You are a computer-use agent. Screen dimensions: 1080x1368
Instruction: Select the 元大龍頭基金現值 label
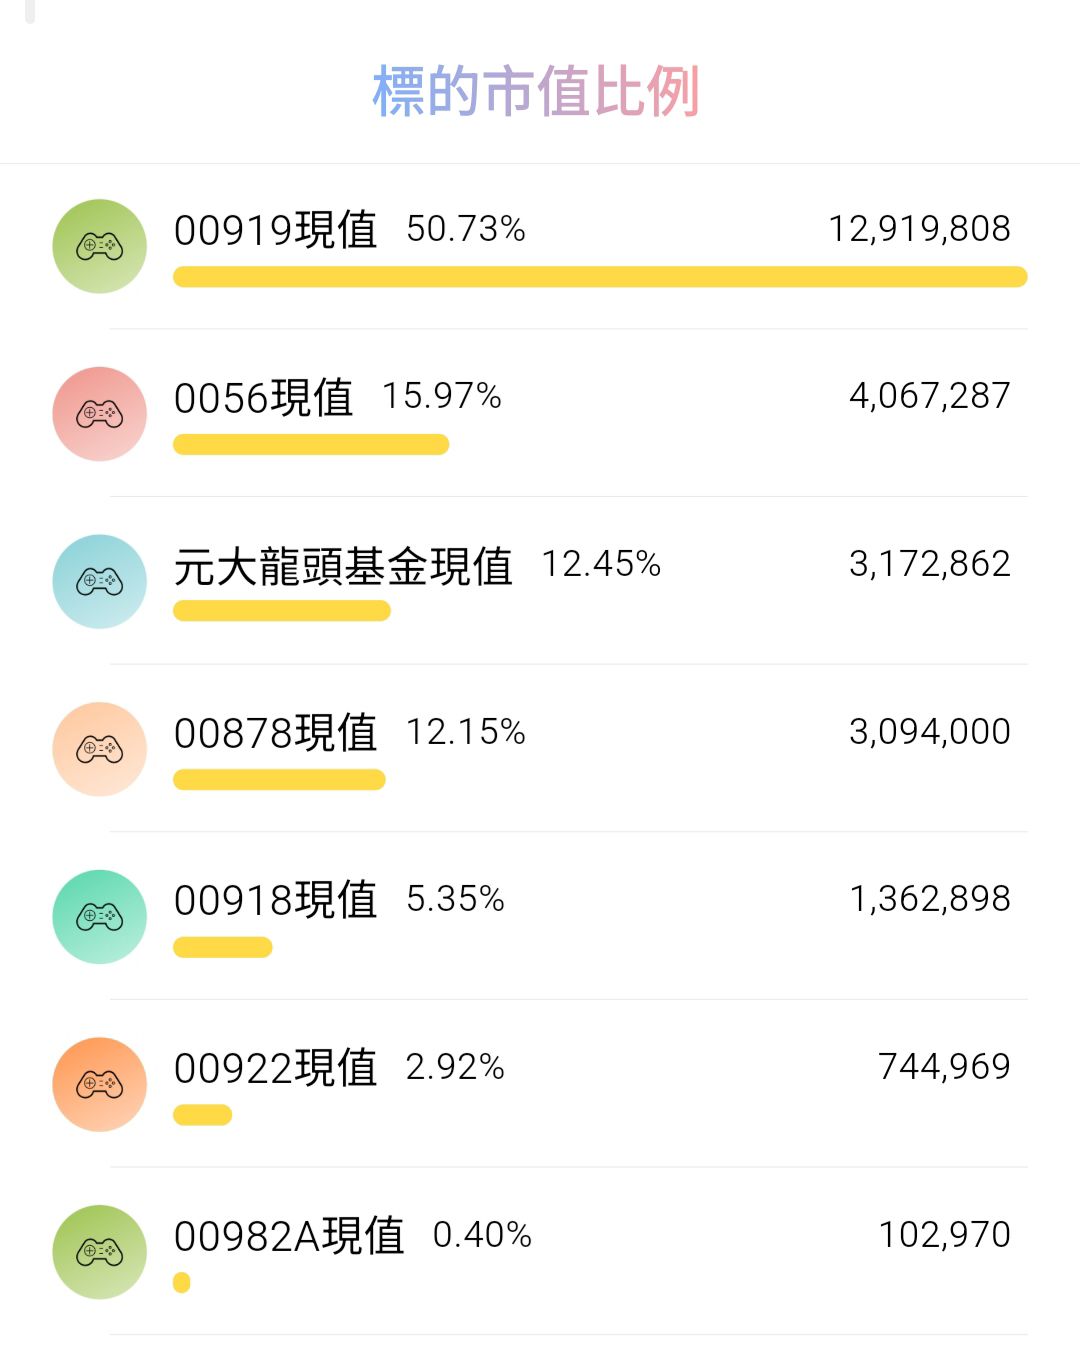tap(343, 566)
